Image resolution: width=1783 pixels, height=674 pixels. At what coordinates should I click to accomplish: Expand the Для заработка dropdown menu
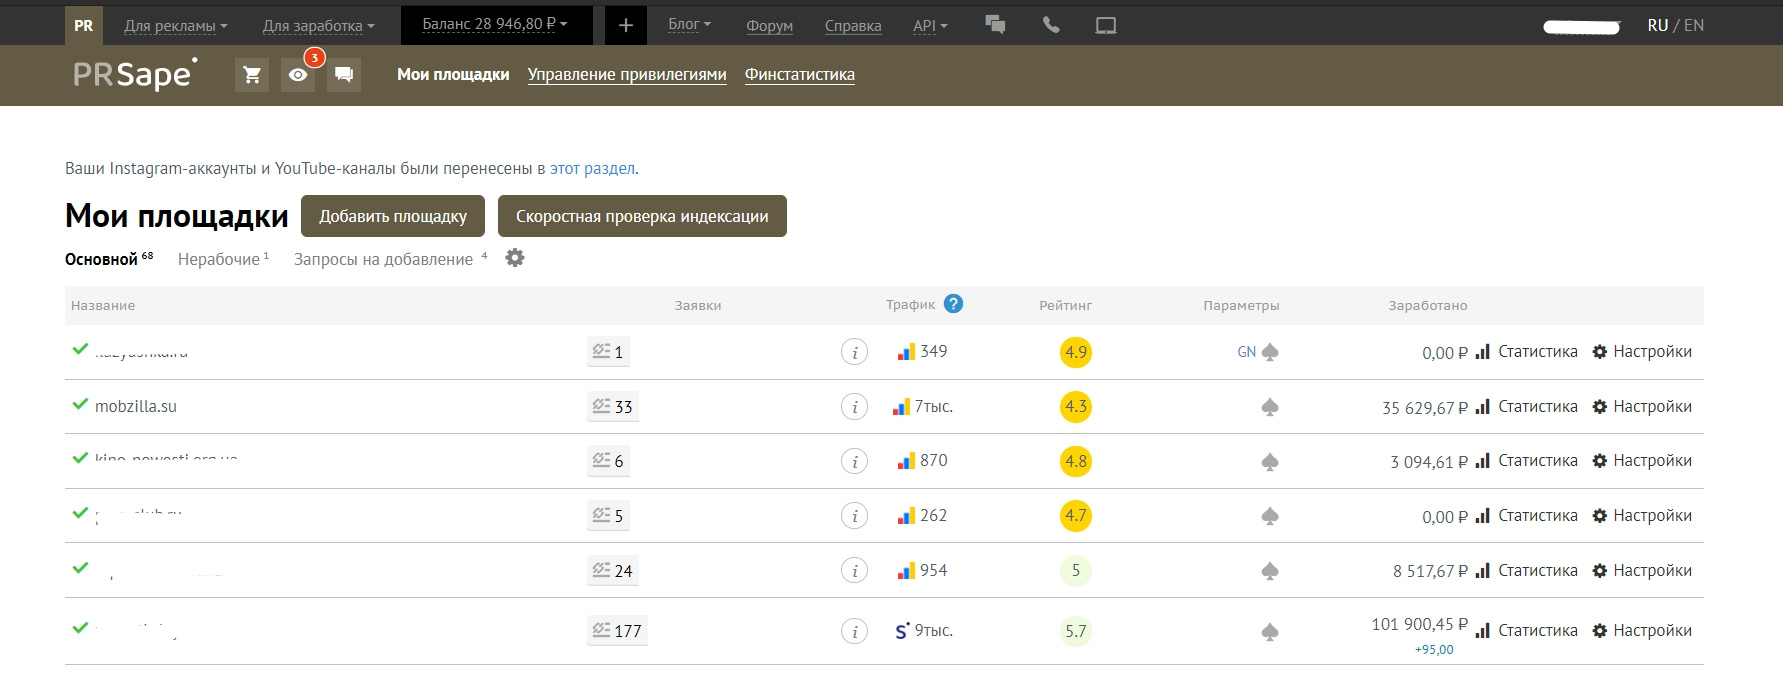click(318, 26)
